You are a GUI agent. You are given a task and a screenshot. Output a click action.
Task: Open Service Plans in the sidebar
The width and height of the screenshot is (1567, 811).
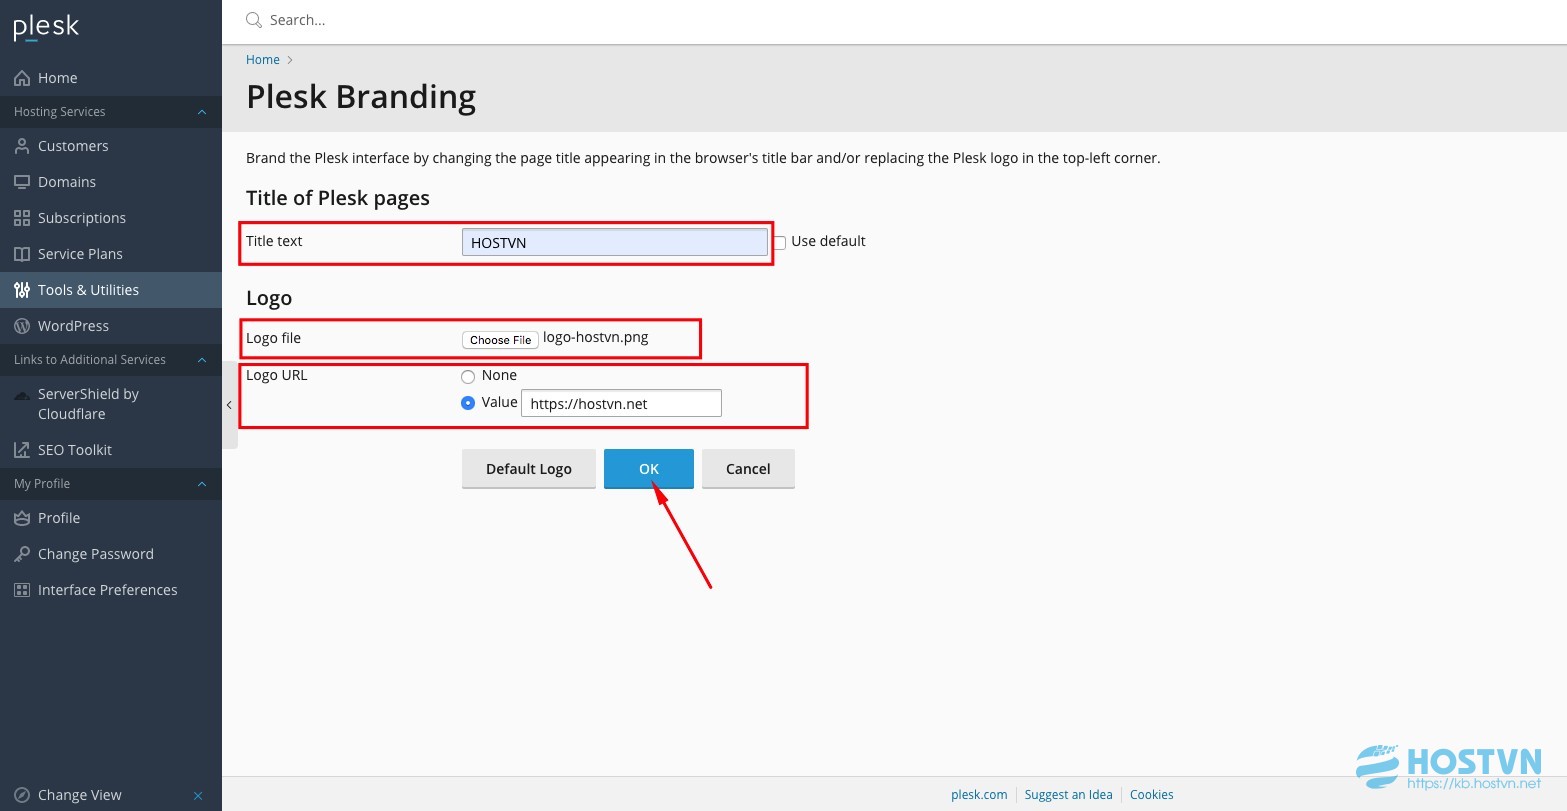click(x=111, y=254)
